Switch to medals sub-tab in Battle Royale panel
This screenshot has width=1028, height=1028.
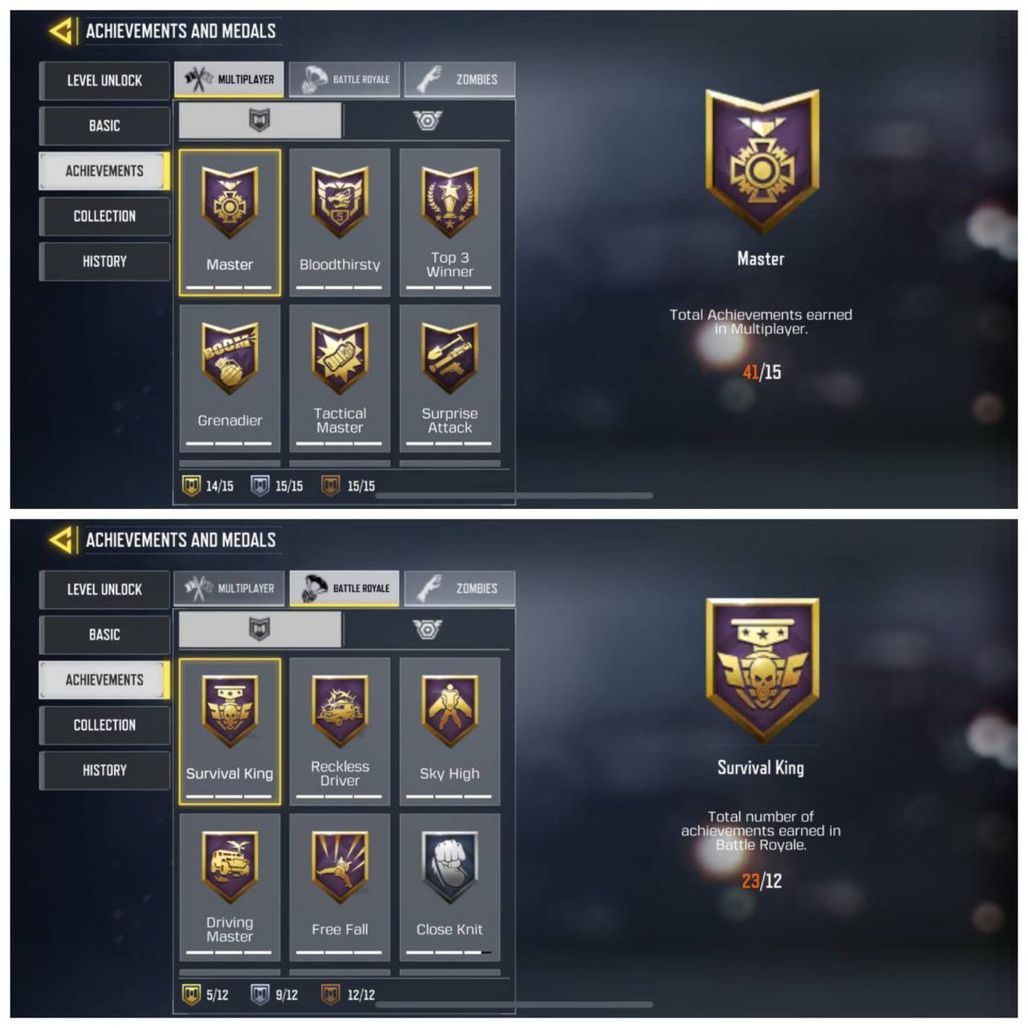pos(427,630)
